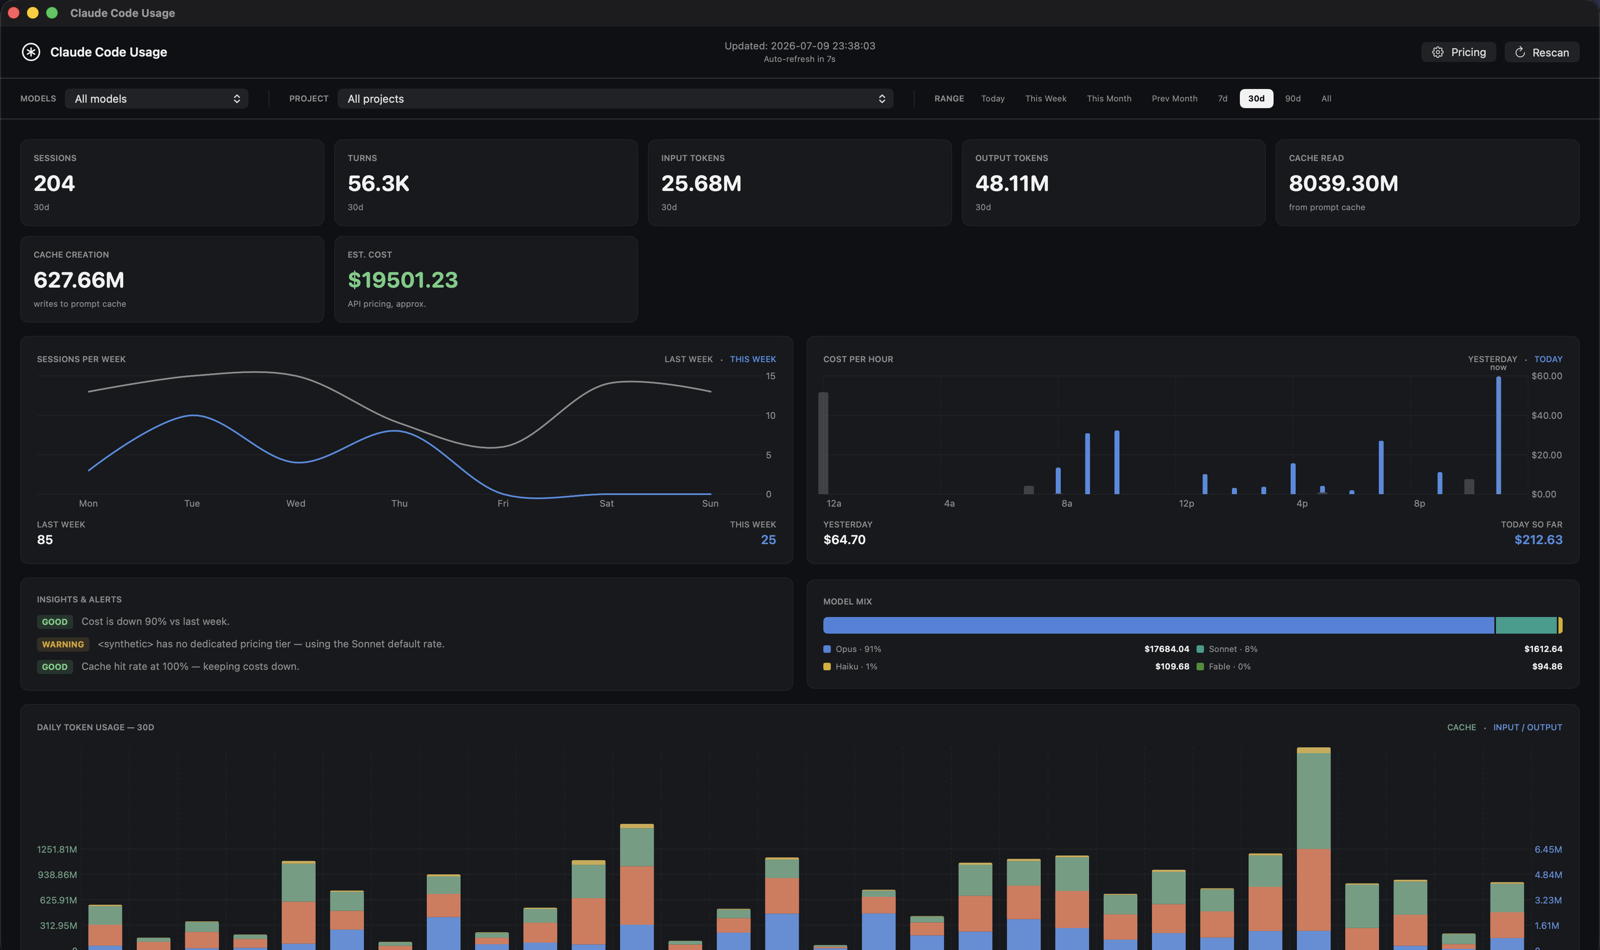This screenshot has height=950, width=1600.
Task: Click the Claude Code Usage logo icon
Action: [x=31, y=52]
